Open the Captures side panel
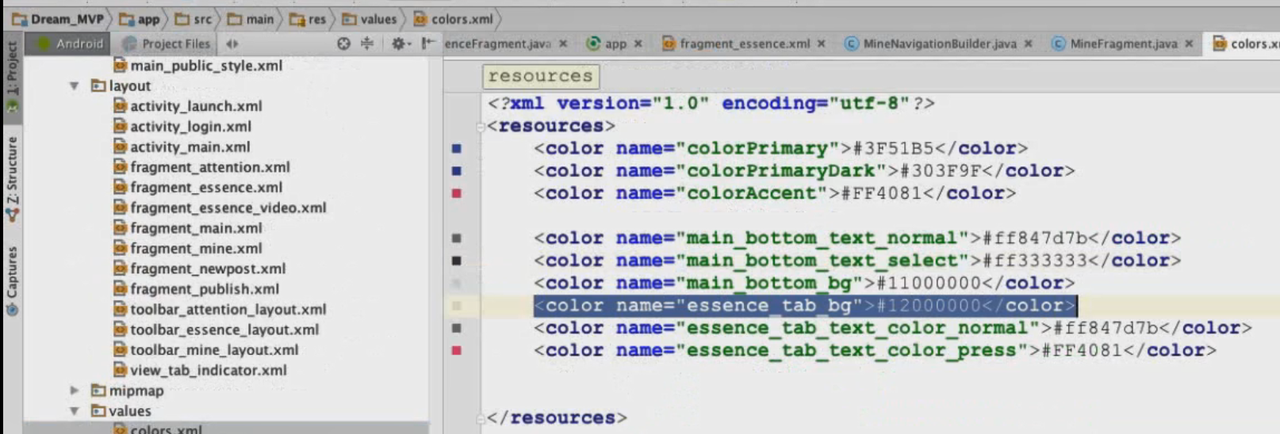 click(12, 273)
